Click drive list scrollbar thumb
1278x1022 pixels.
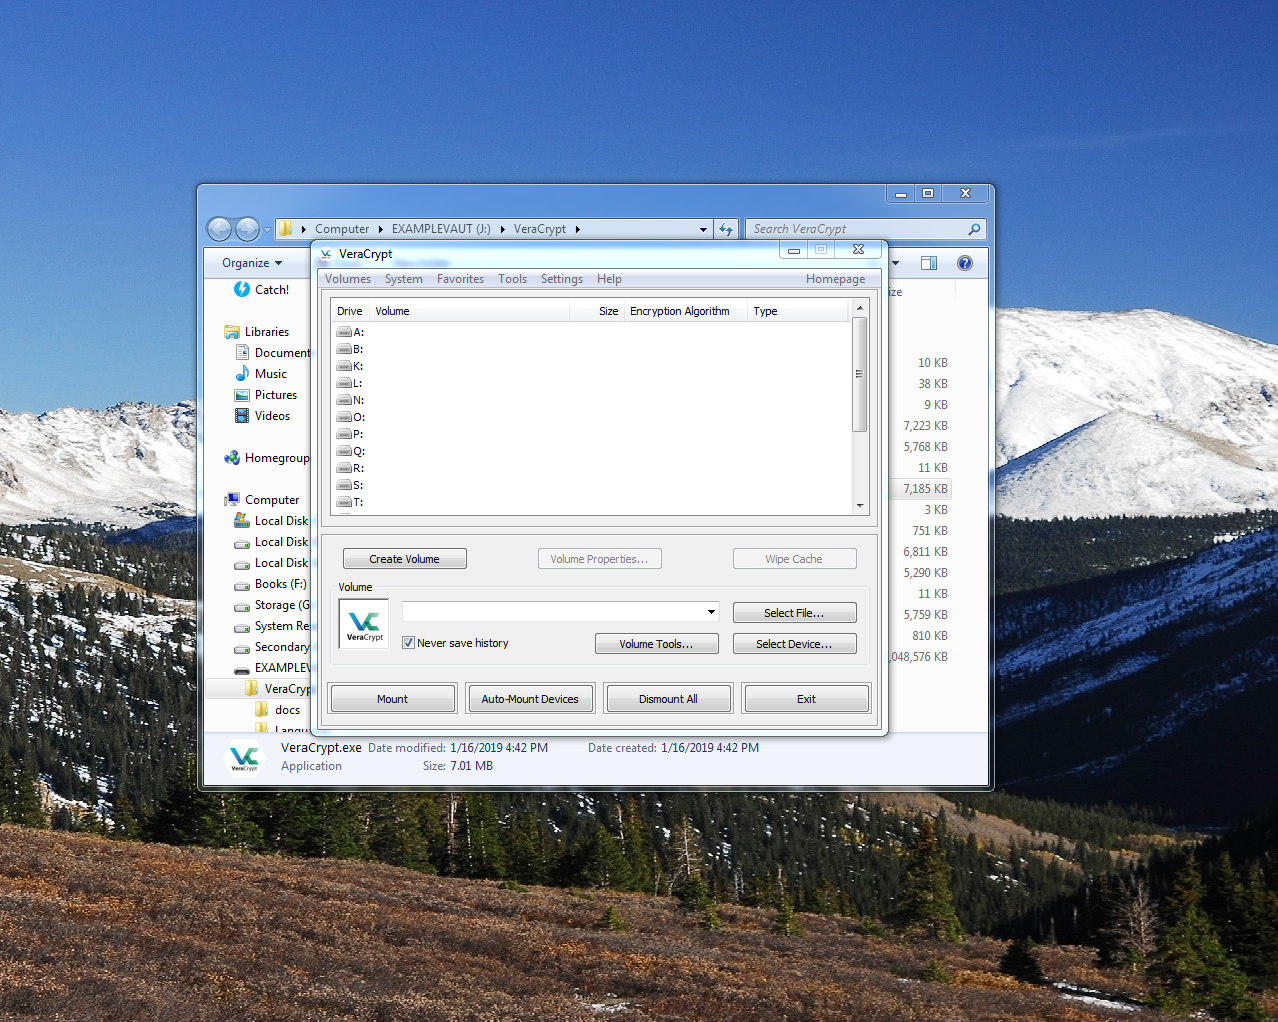tap(859, 374)
